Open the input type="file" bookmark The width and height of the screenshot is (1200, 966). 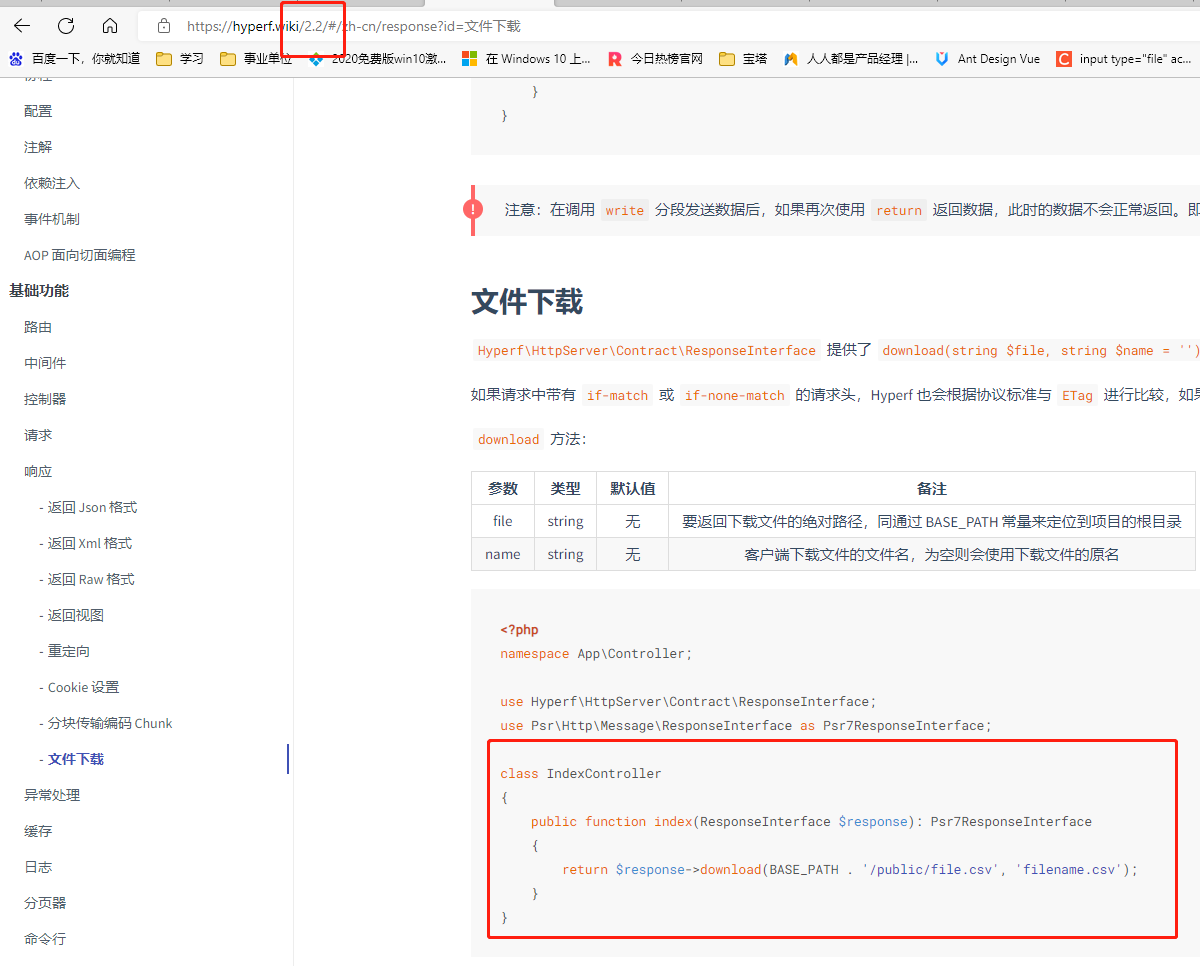coord(1131,59)
